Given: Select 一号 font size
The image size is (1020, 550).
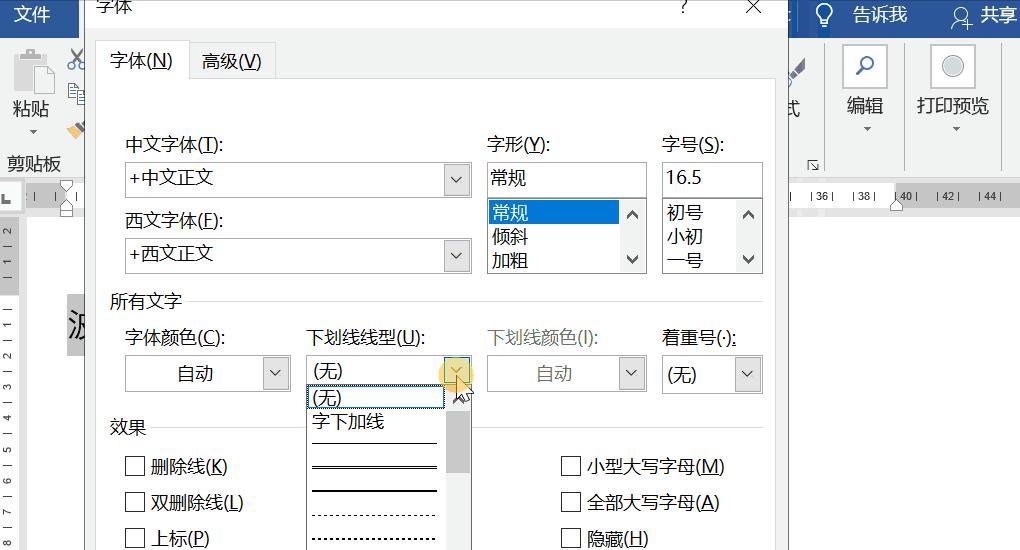Looking at the screenshot, I should click(699, 260).
